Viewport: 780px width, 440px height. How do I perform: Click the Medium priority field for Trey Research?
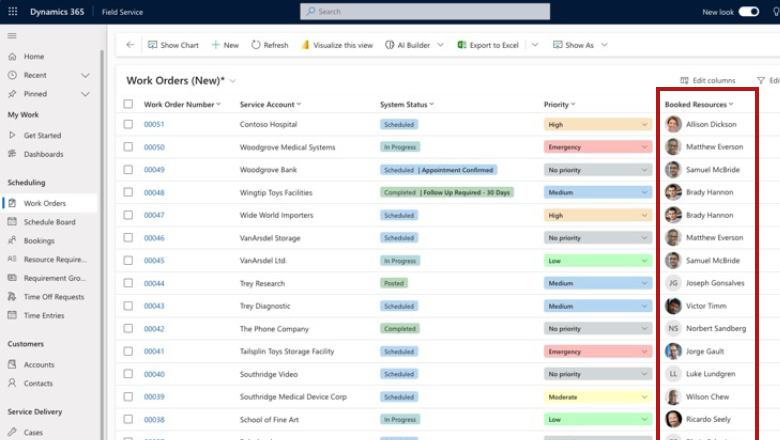(x=597, y=283)
